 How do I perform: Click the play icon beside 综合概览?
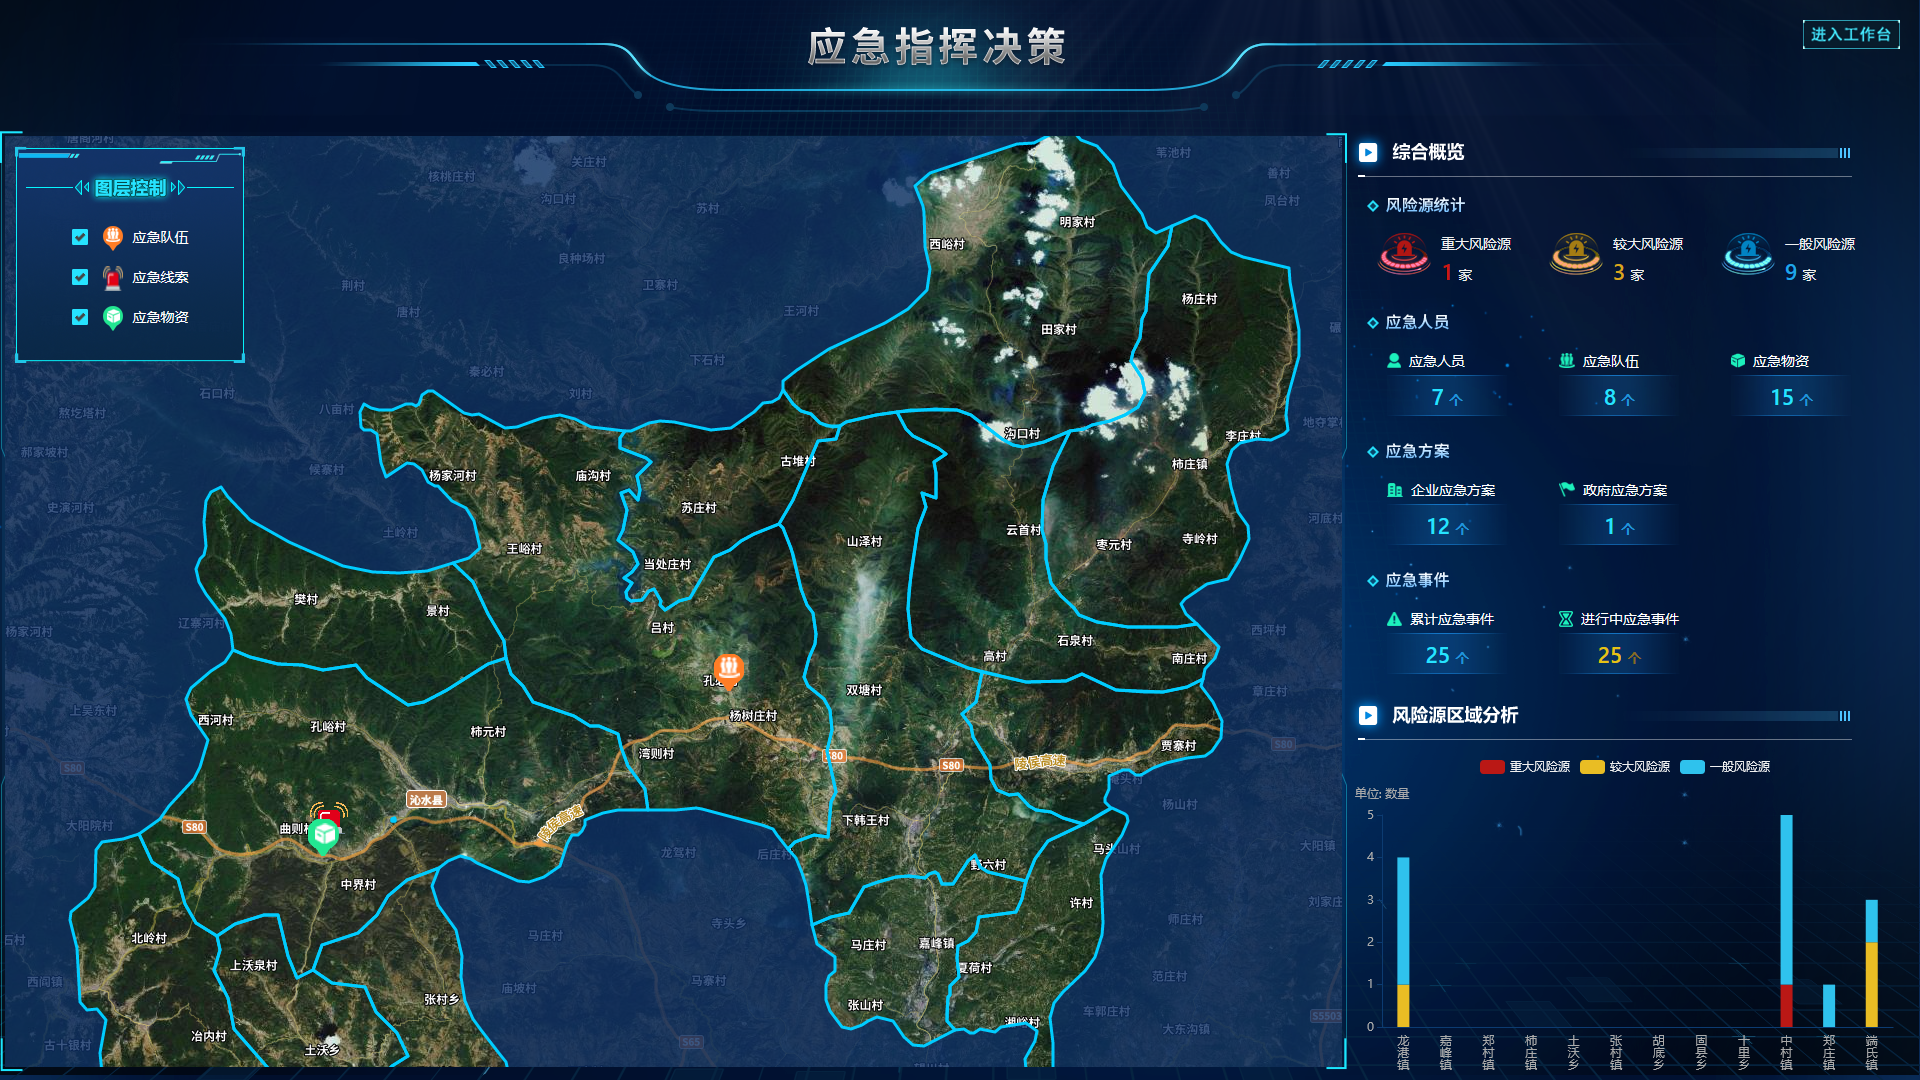1368,152
